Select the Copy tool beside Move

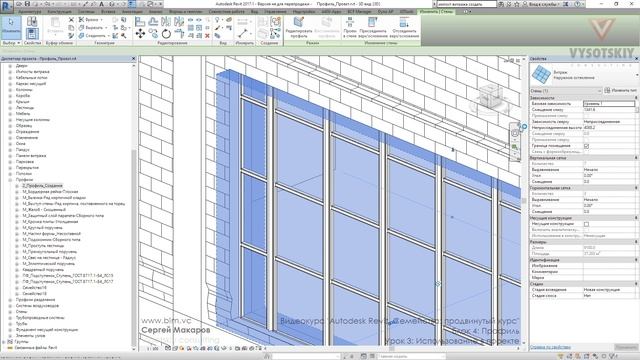[x=153, y=33]
